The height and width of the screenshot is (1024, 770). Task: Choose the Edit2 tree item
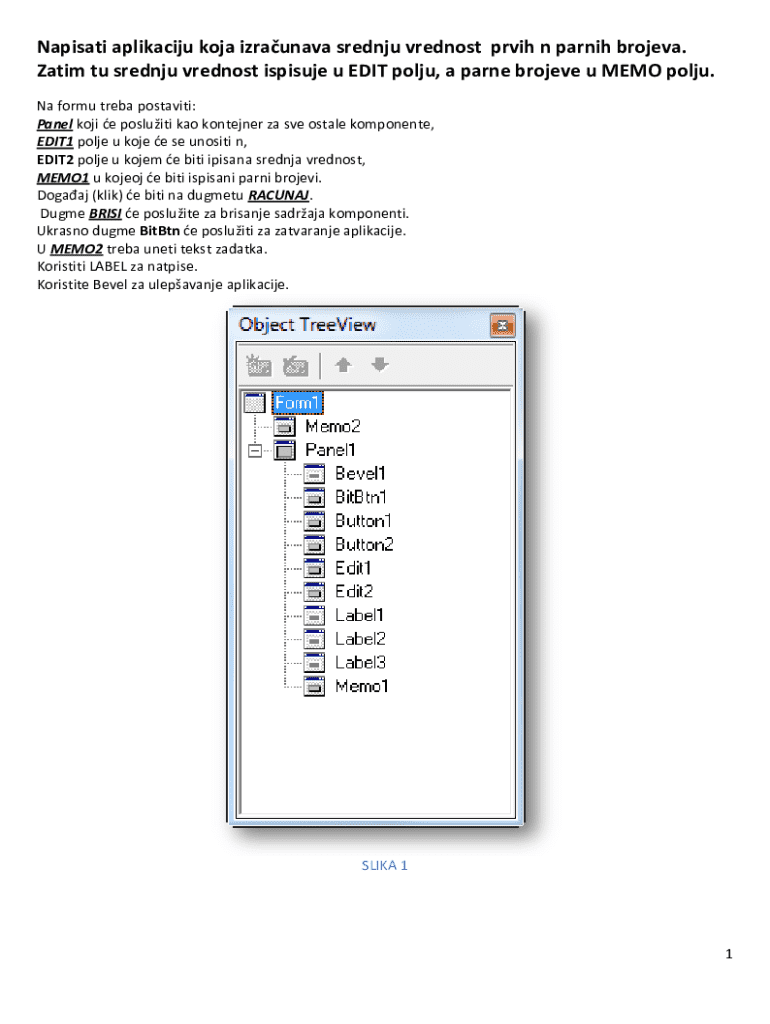[x=353, y=591]
